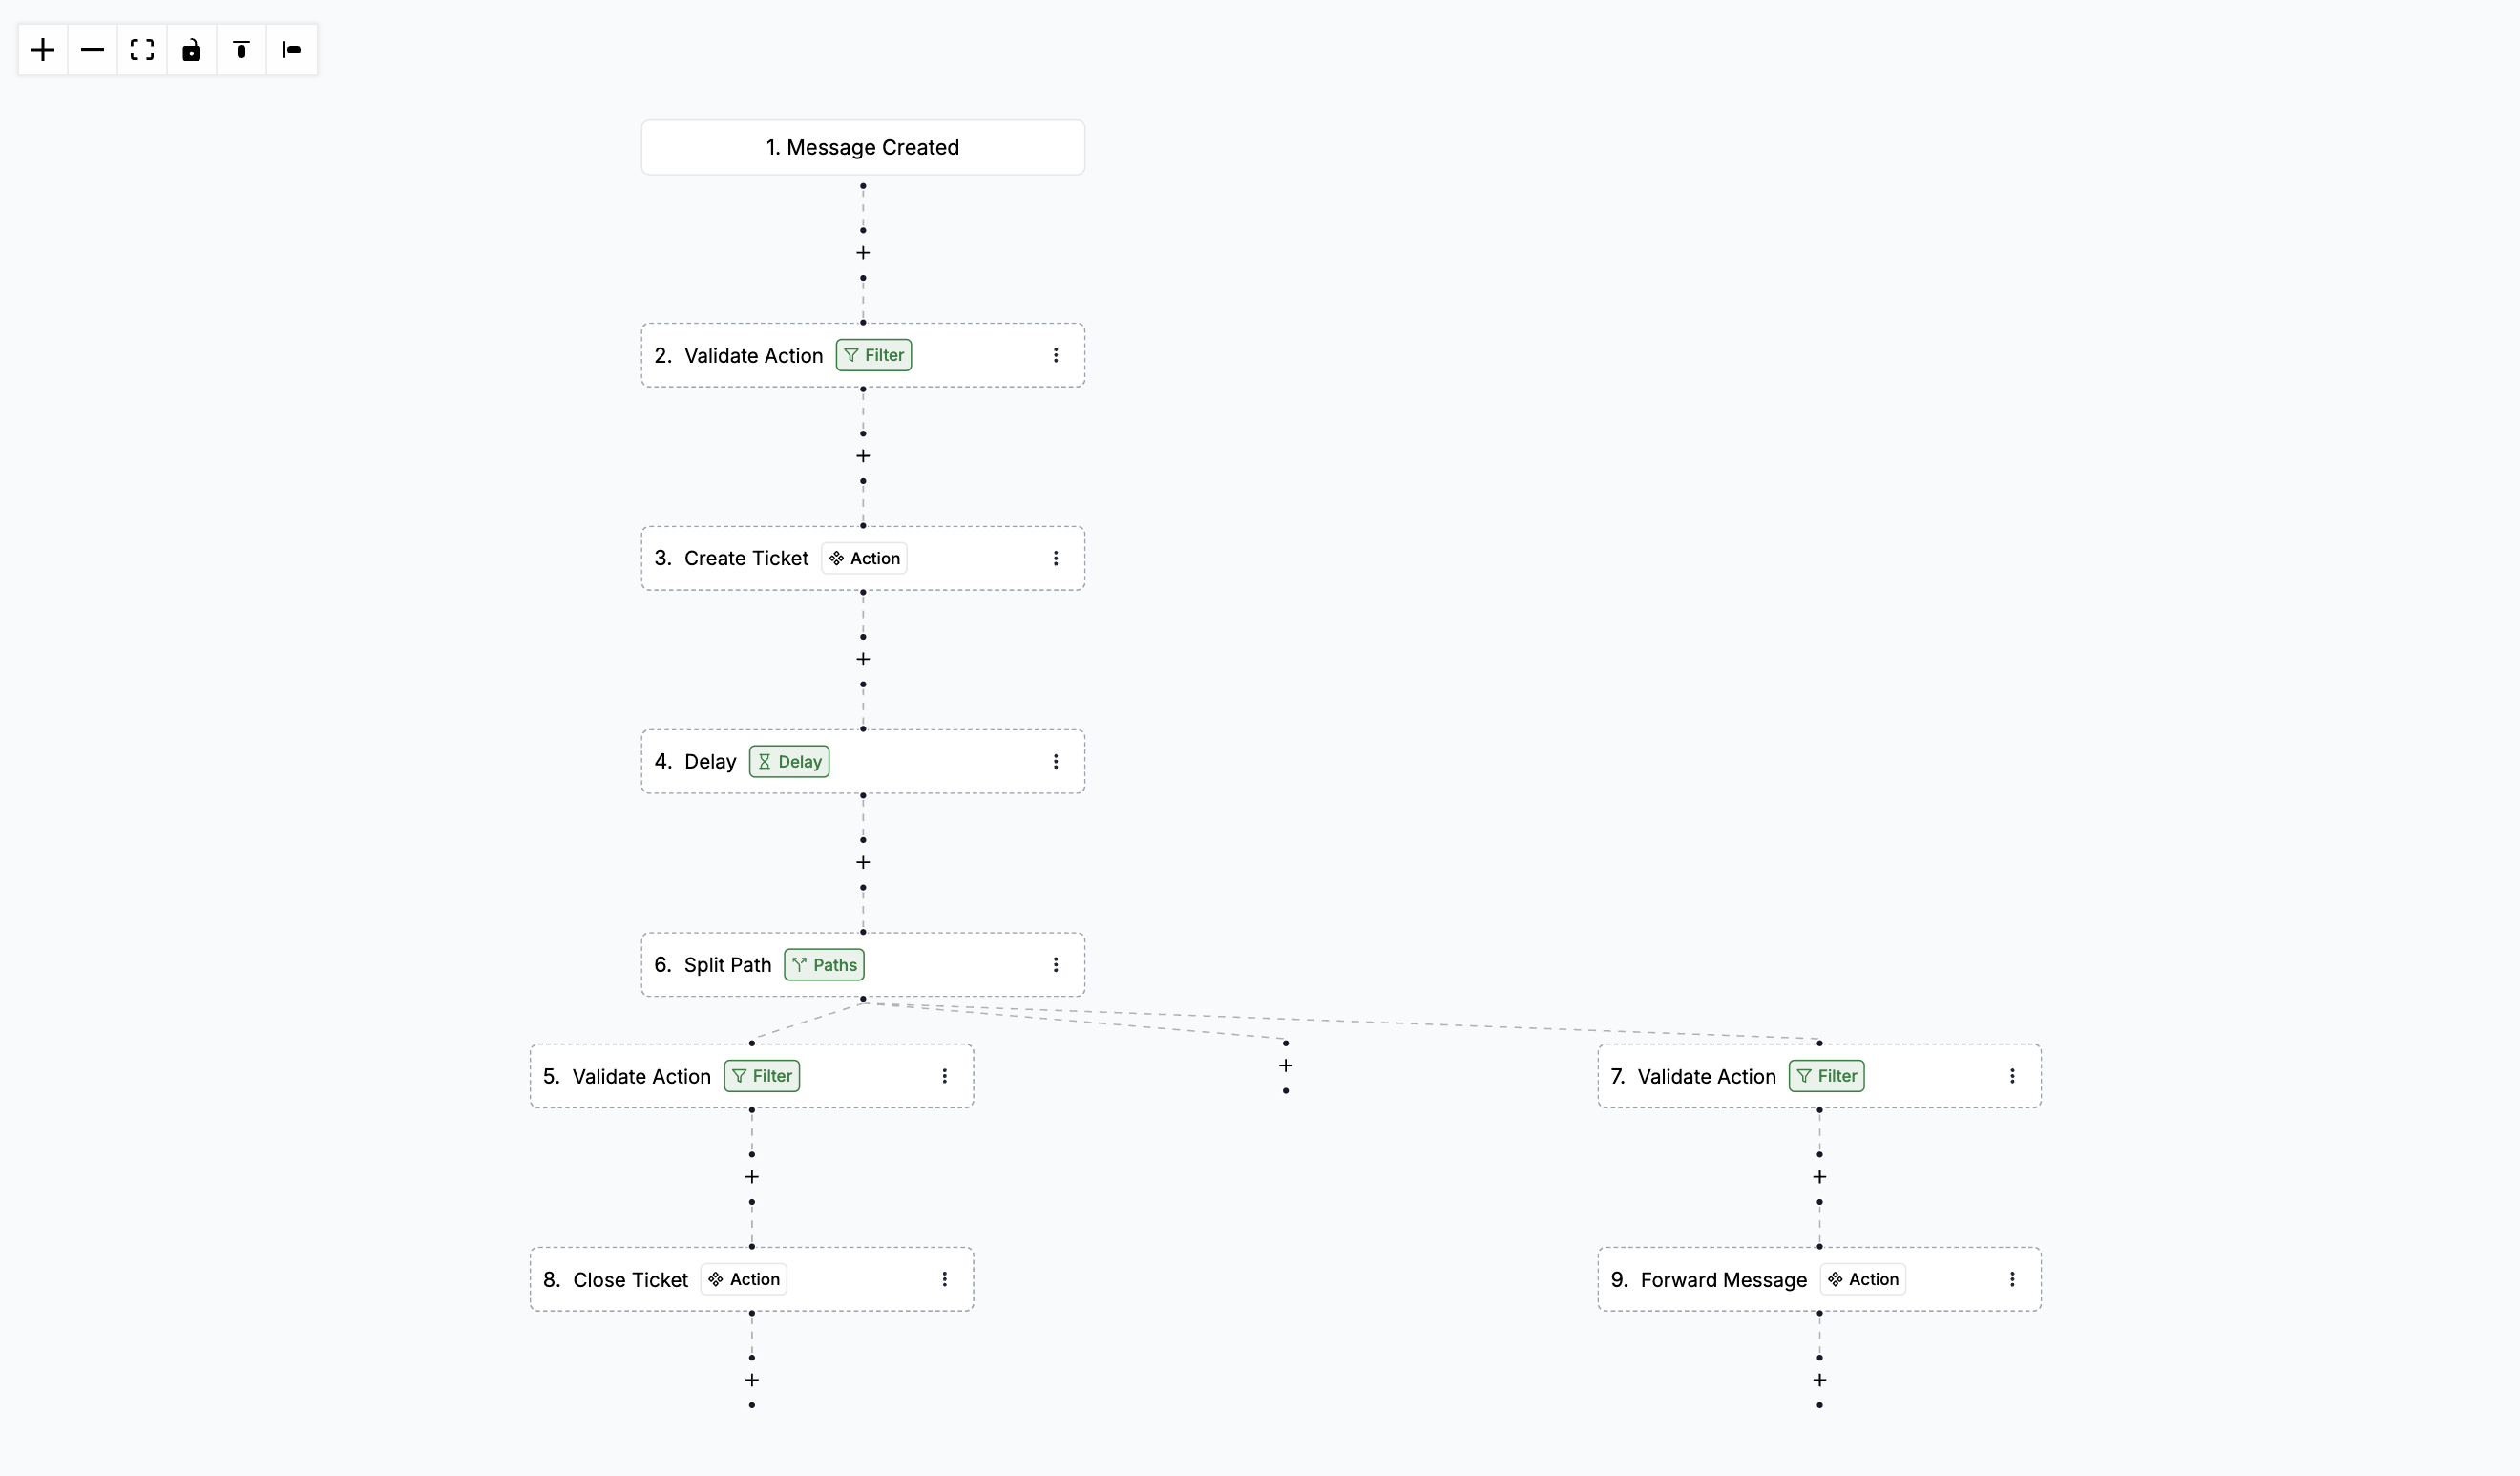Add a step below Close Ticket
This screenshot has width=2520, height=1476.
[751, 1380]
